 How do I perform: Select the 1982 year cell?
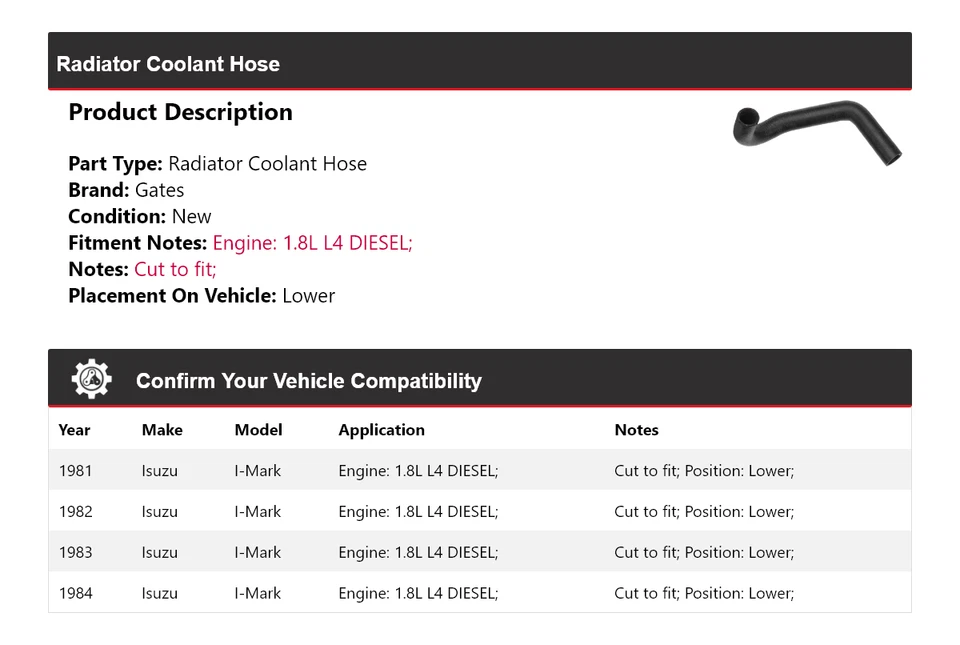click(x=75, y=512)
